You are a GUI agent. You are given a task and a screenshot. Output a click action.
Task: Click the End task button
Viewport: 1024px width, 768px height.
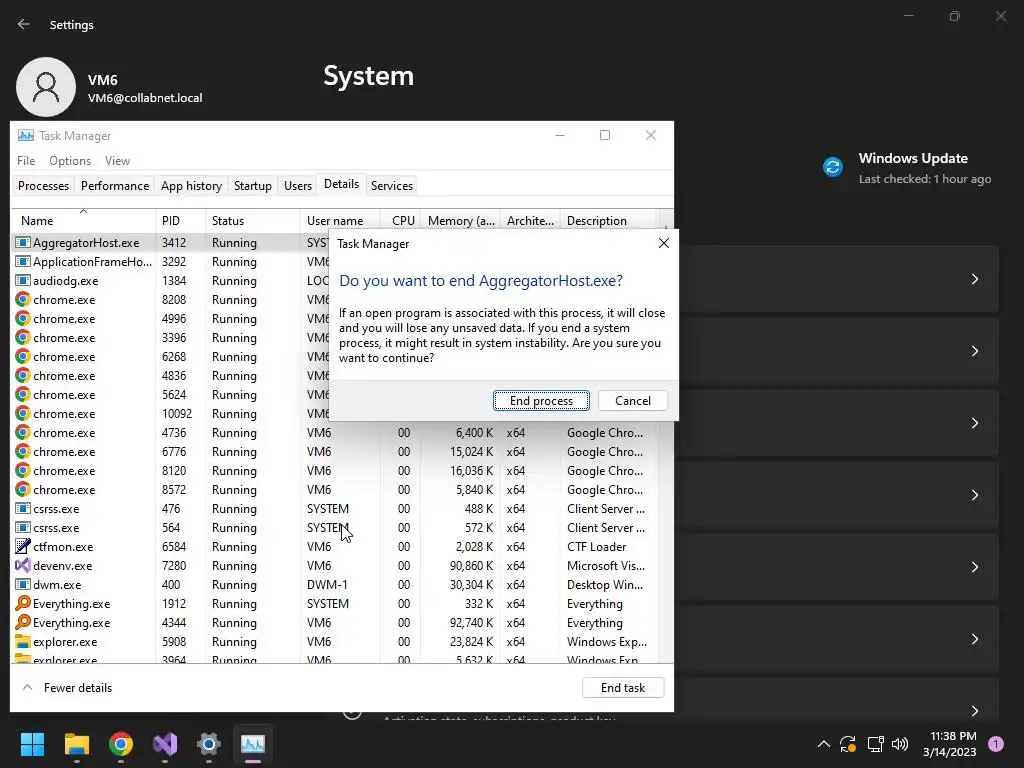click(x=622, y=688)
